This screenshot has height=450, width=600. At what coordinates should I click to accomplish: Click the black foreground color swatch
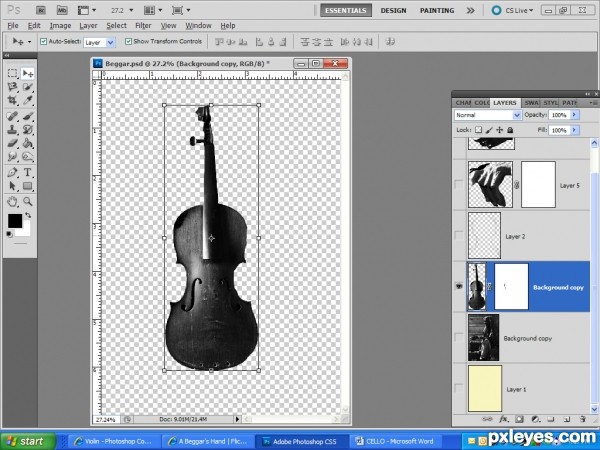pyautogui.click(x=14, y=220)
